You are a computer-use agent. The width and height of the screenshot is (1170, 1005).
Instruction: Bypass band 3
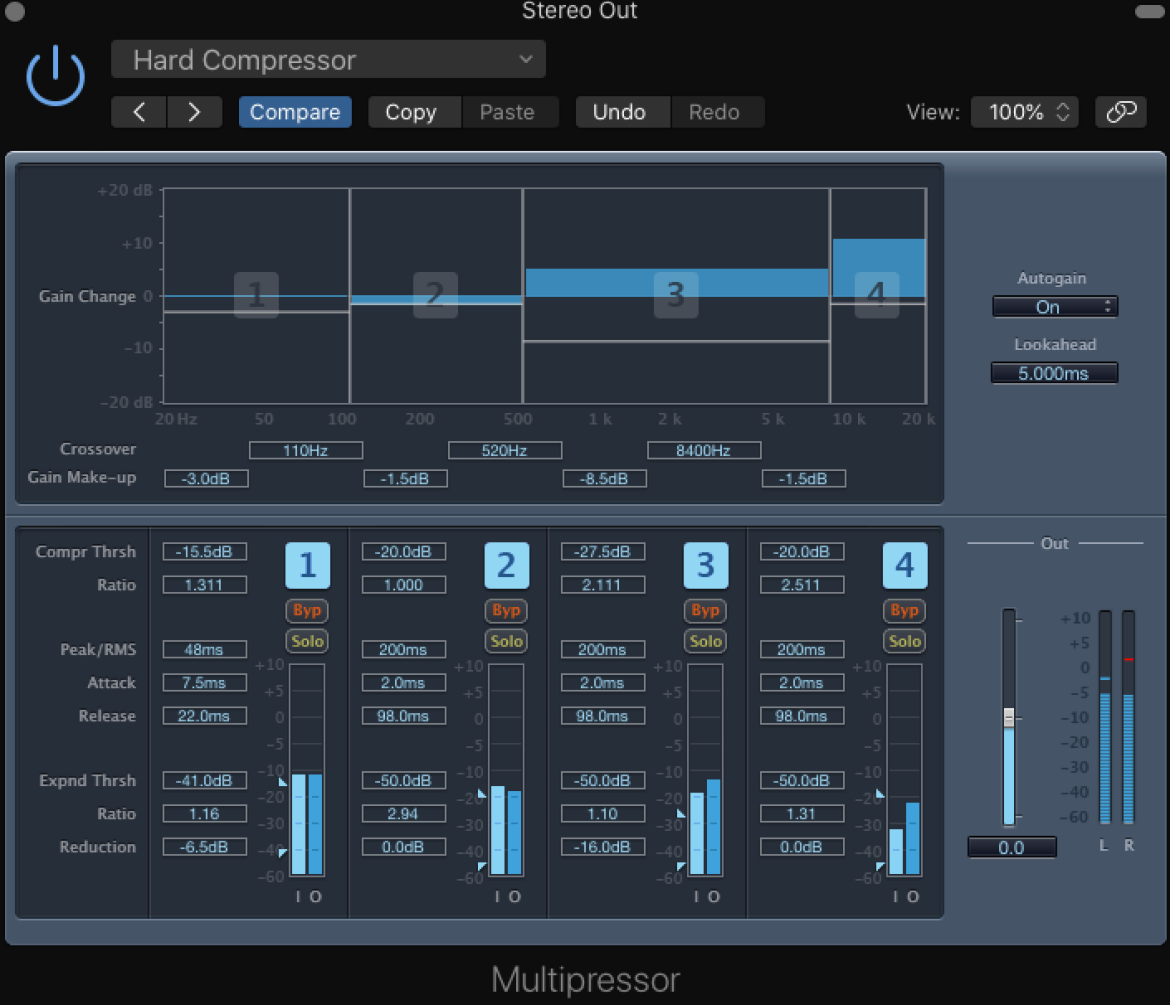coord(706,610)
